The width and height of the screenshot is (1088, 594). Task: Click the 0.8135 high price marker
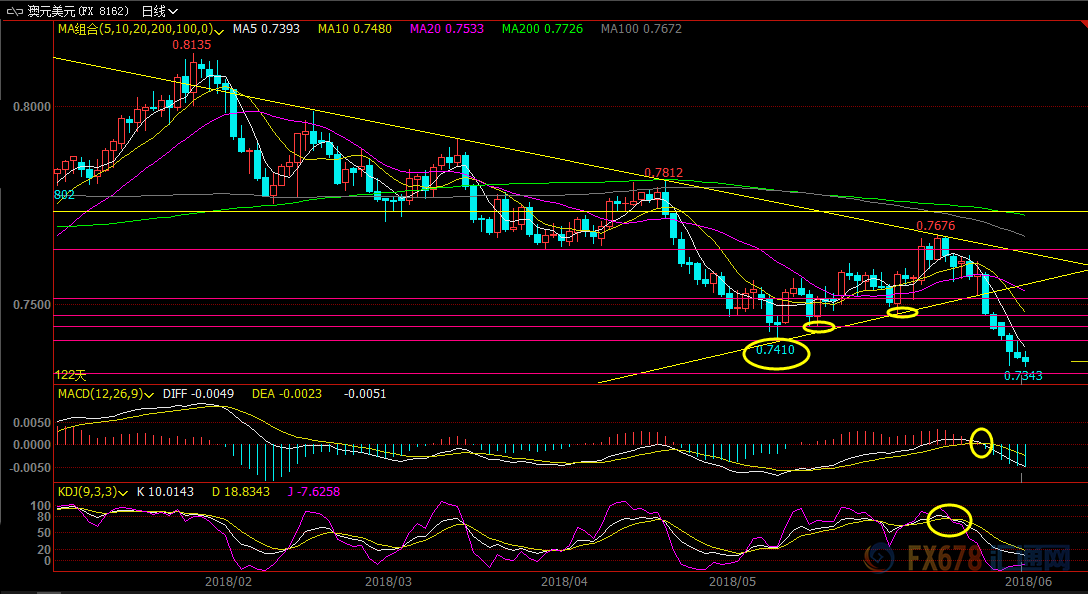coord(191,45)
